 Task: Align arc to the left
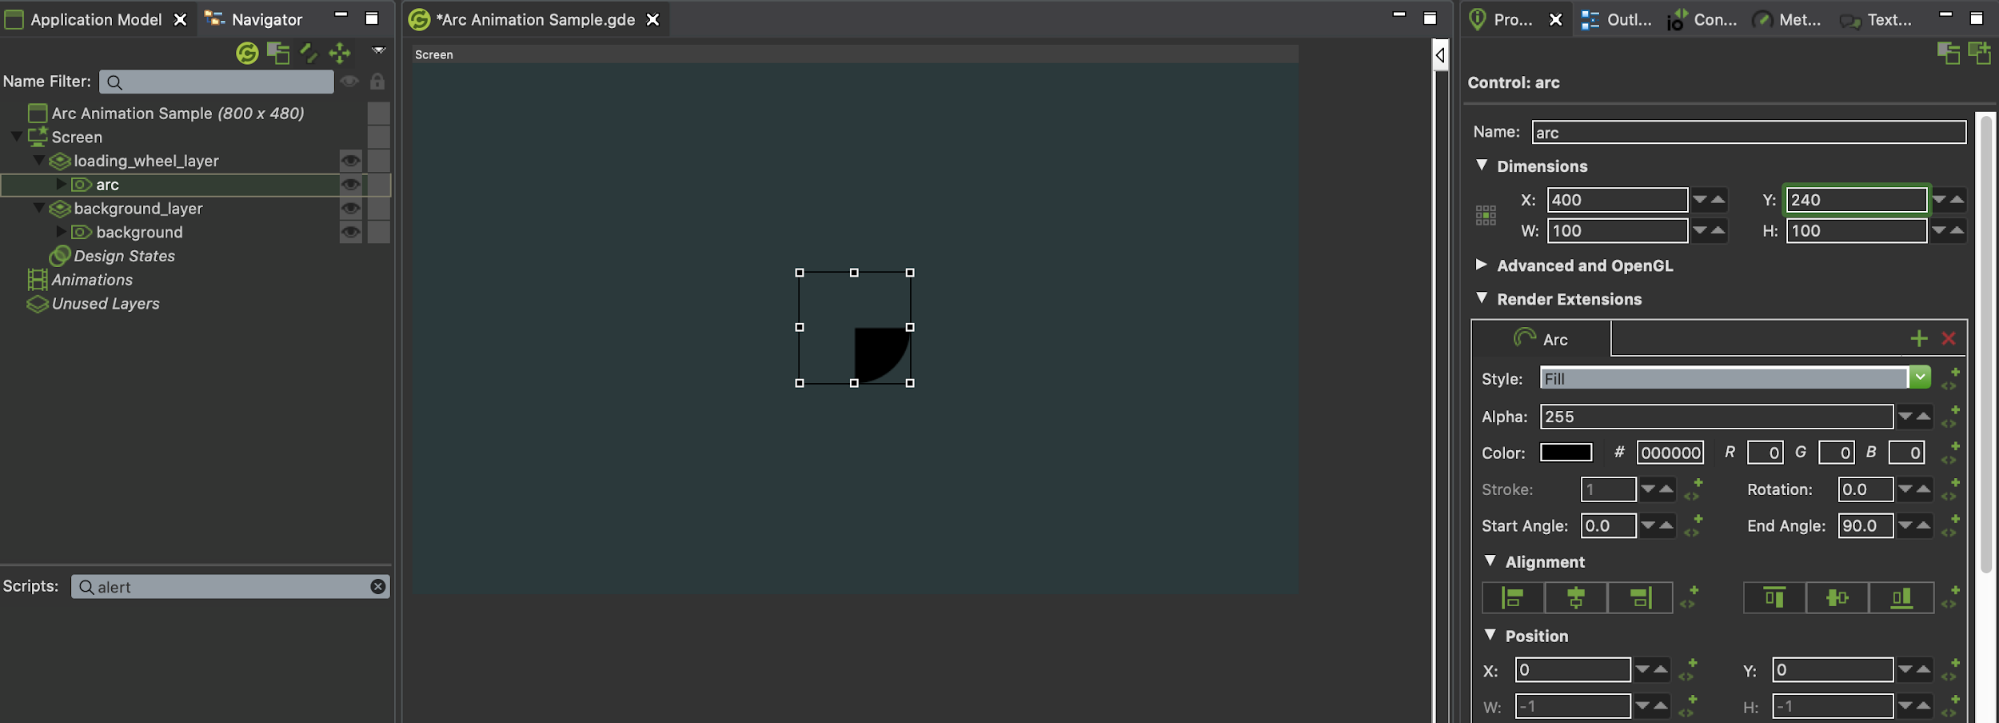coord(1513,598)
